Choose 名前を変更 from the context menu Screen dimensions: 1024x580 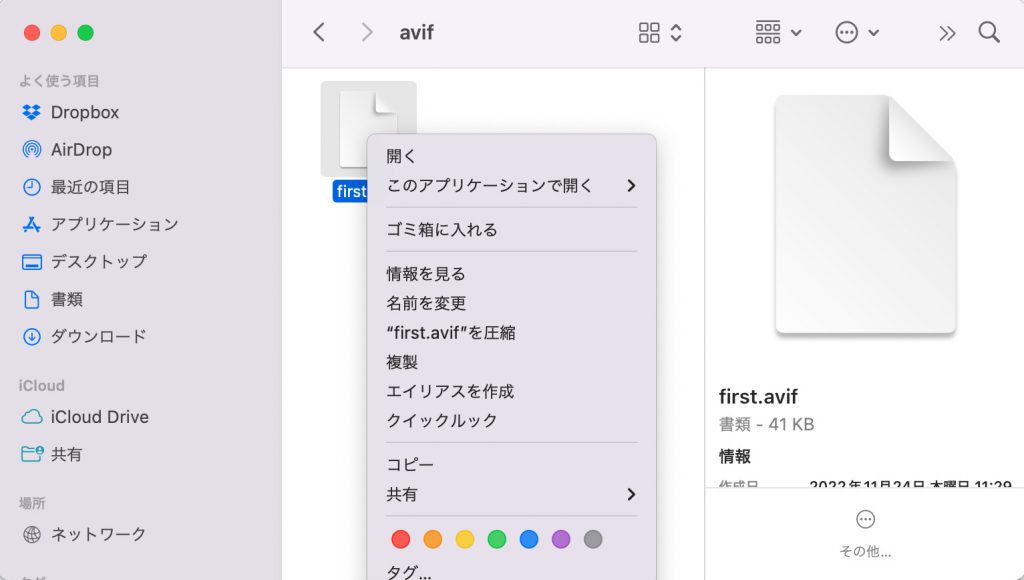pyautogui.click(x=511, y=303)
